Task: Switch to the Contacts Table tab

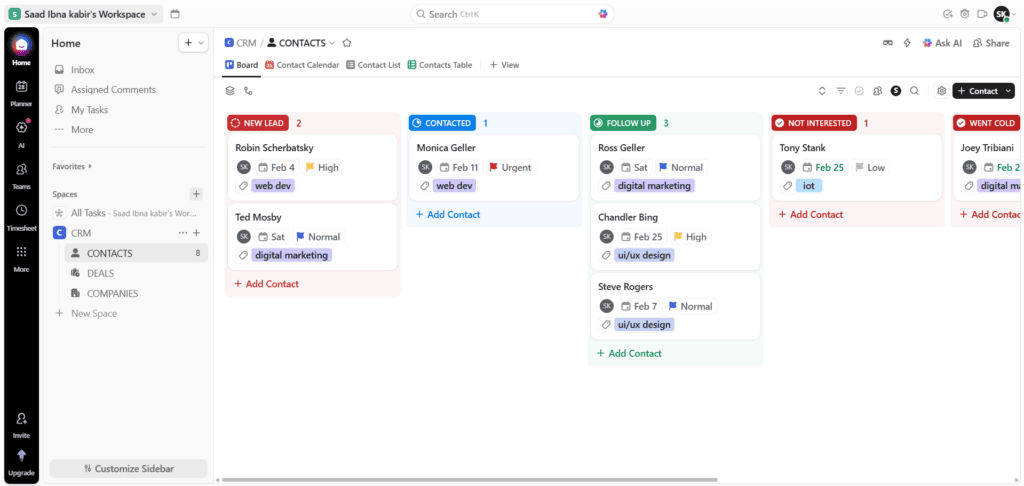Action: click(x=440, y=65)
